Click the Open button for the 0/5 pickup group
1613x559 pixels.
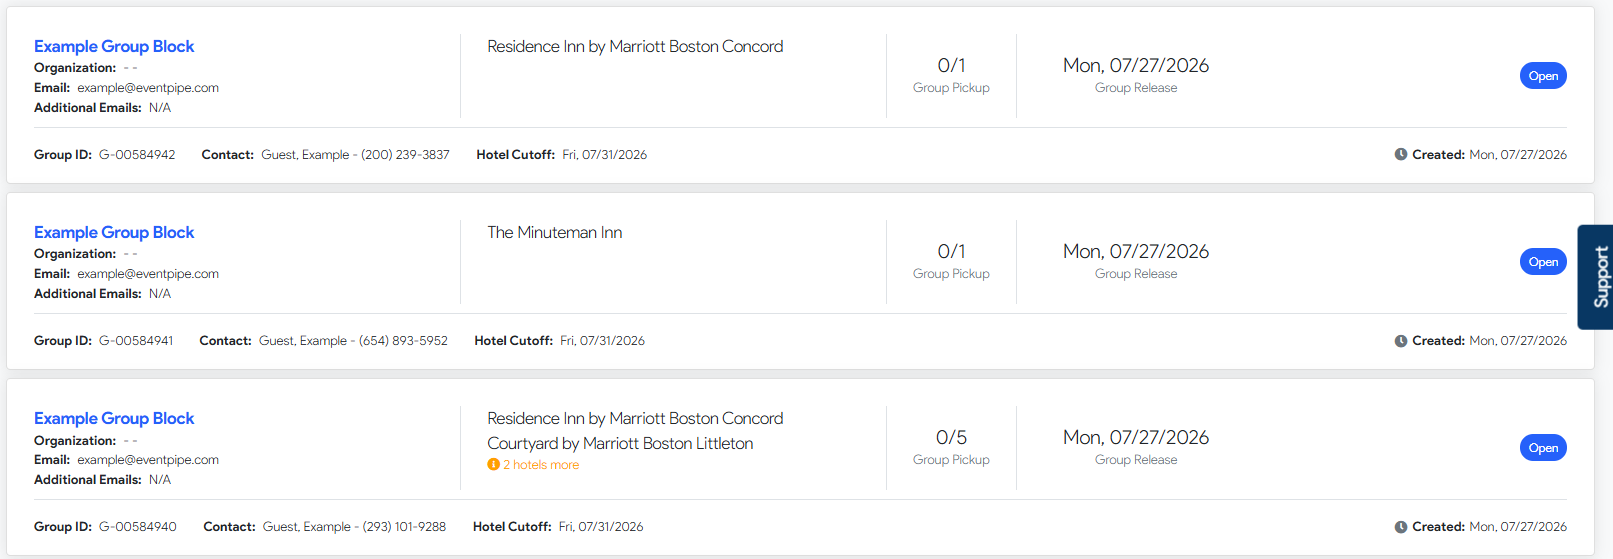click(1543, 448)
